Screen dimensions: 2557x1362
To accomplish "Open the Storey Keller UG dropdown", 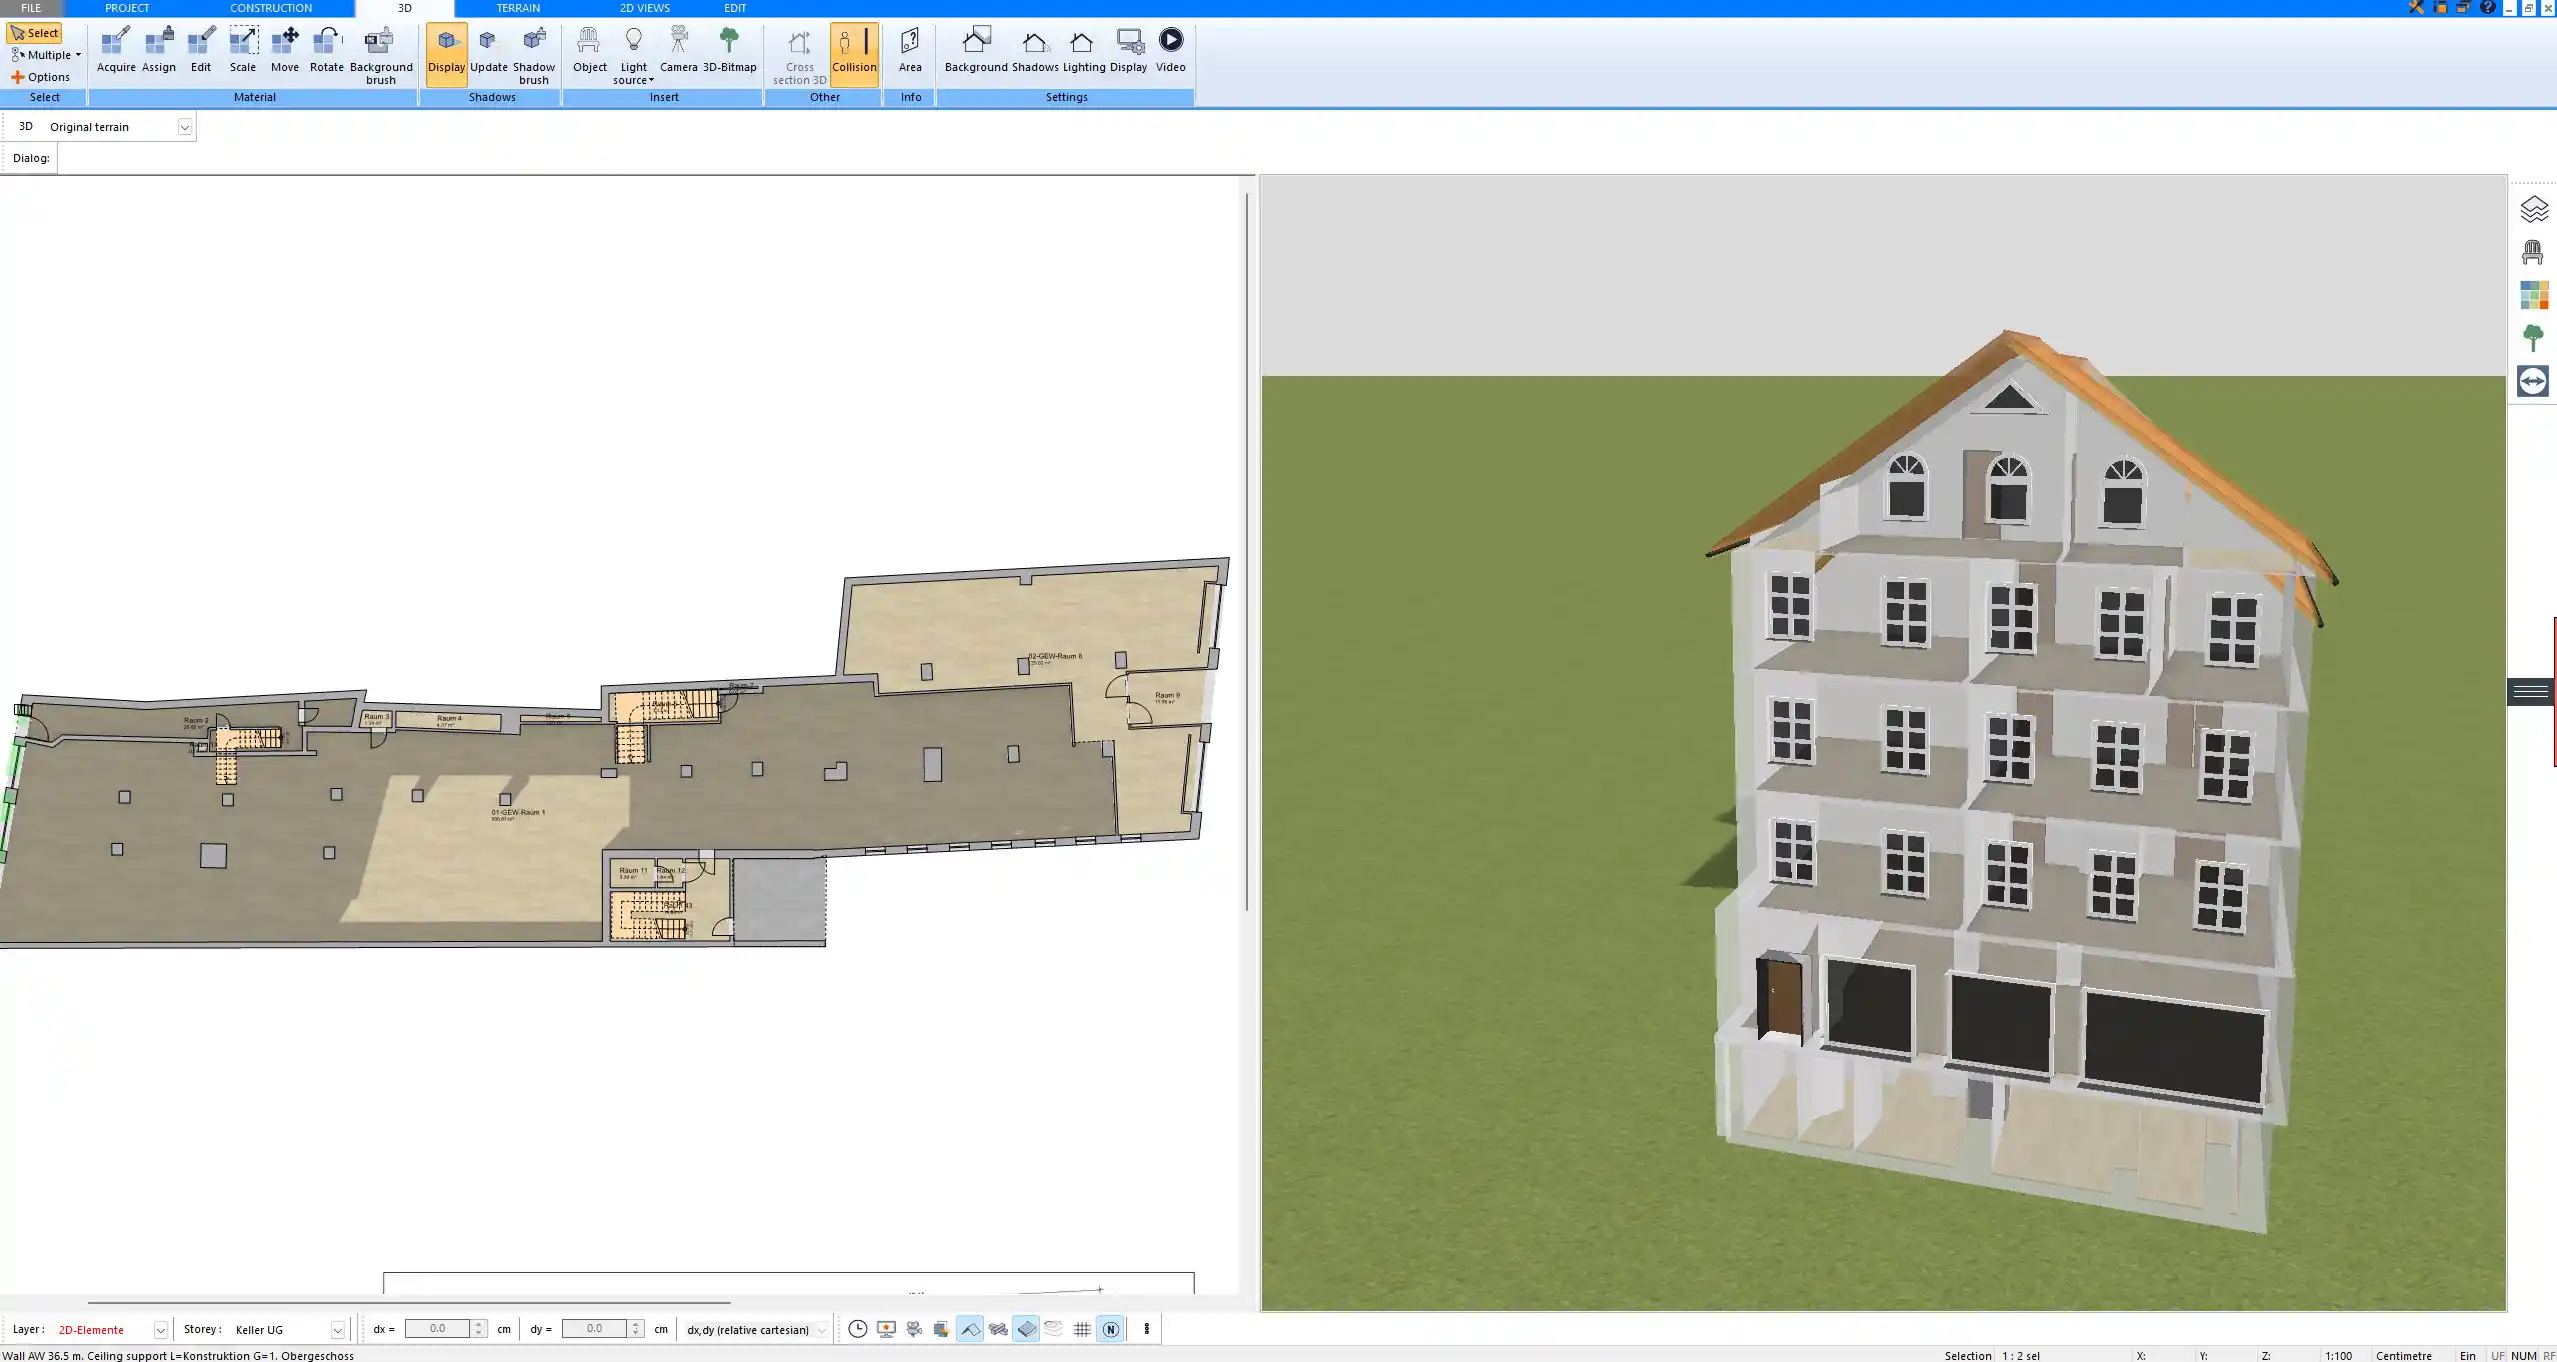I will (x=338, y=1330).
